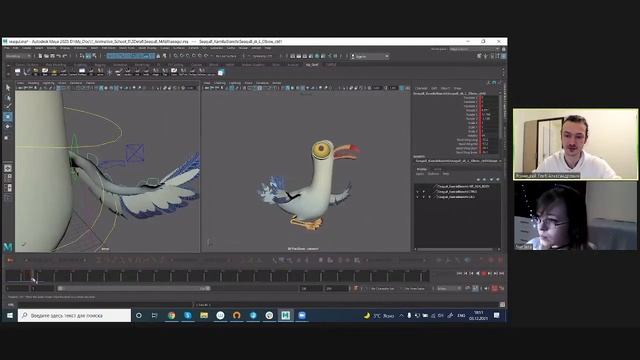Click the Maya logo at toolbox bottom
Viewport: 640px width, 360px height.
pos(8,247)
